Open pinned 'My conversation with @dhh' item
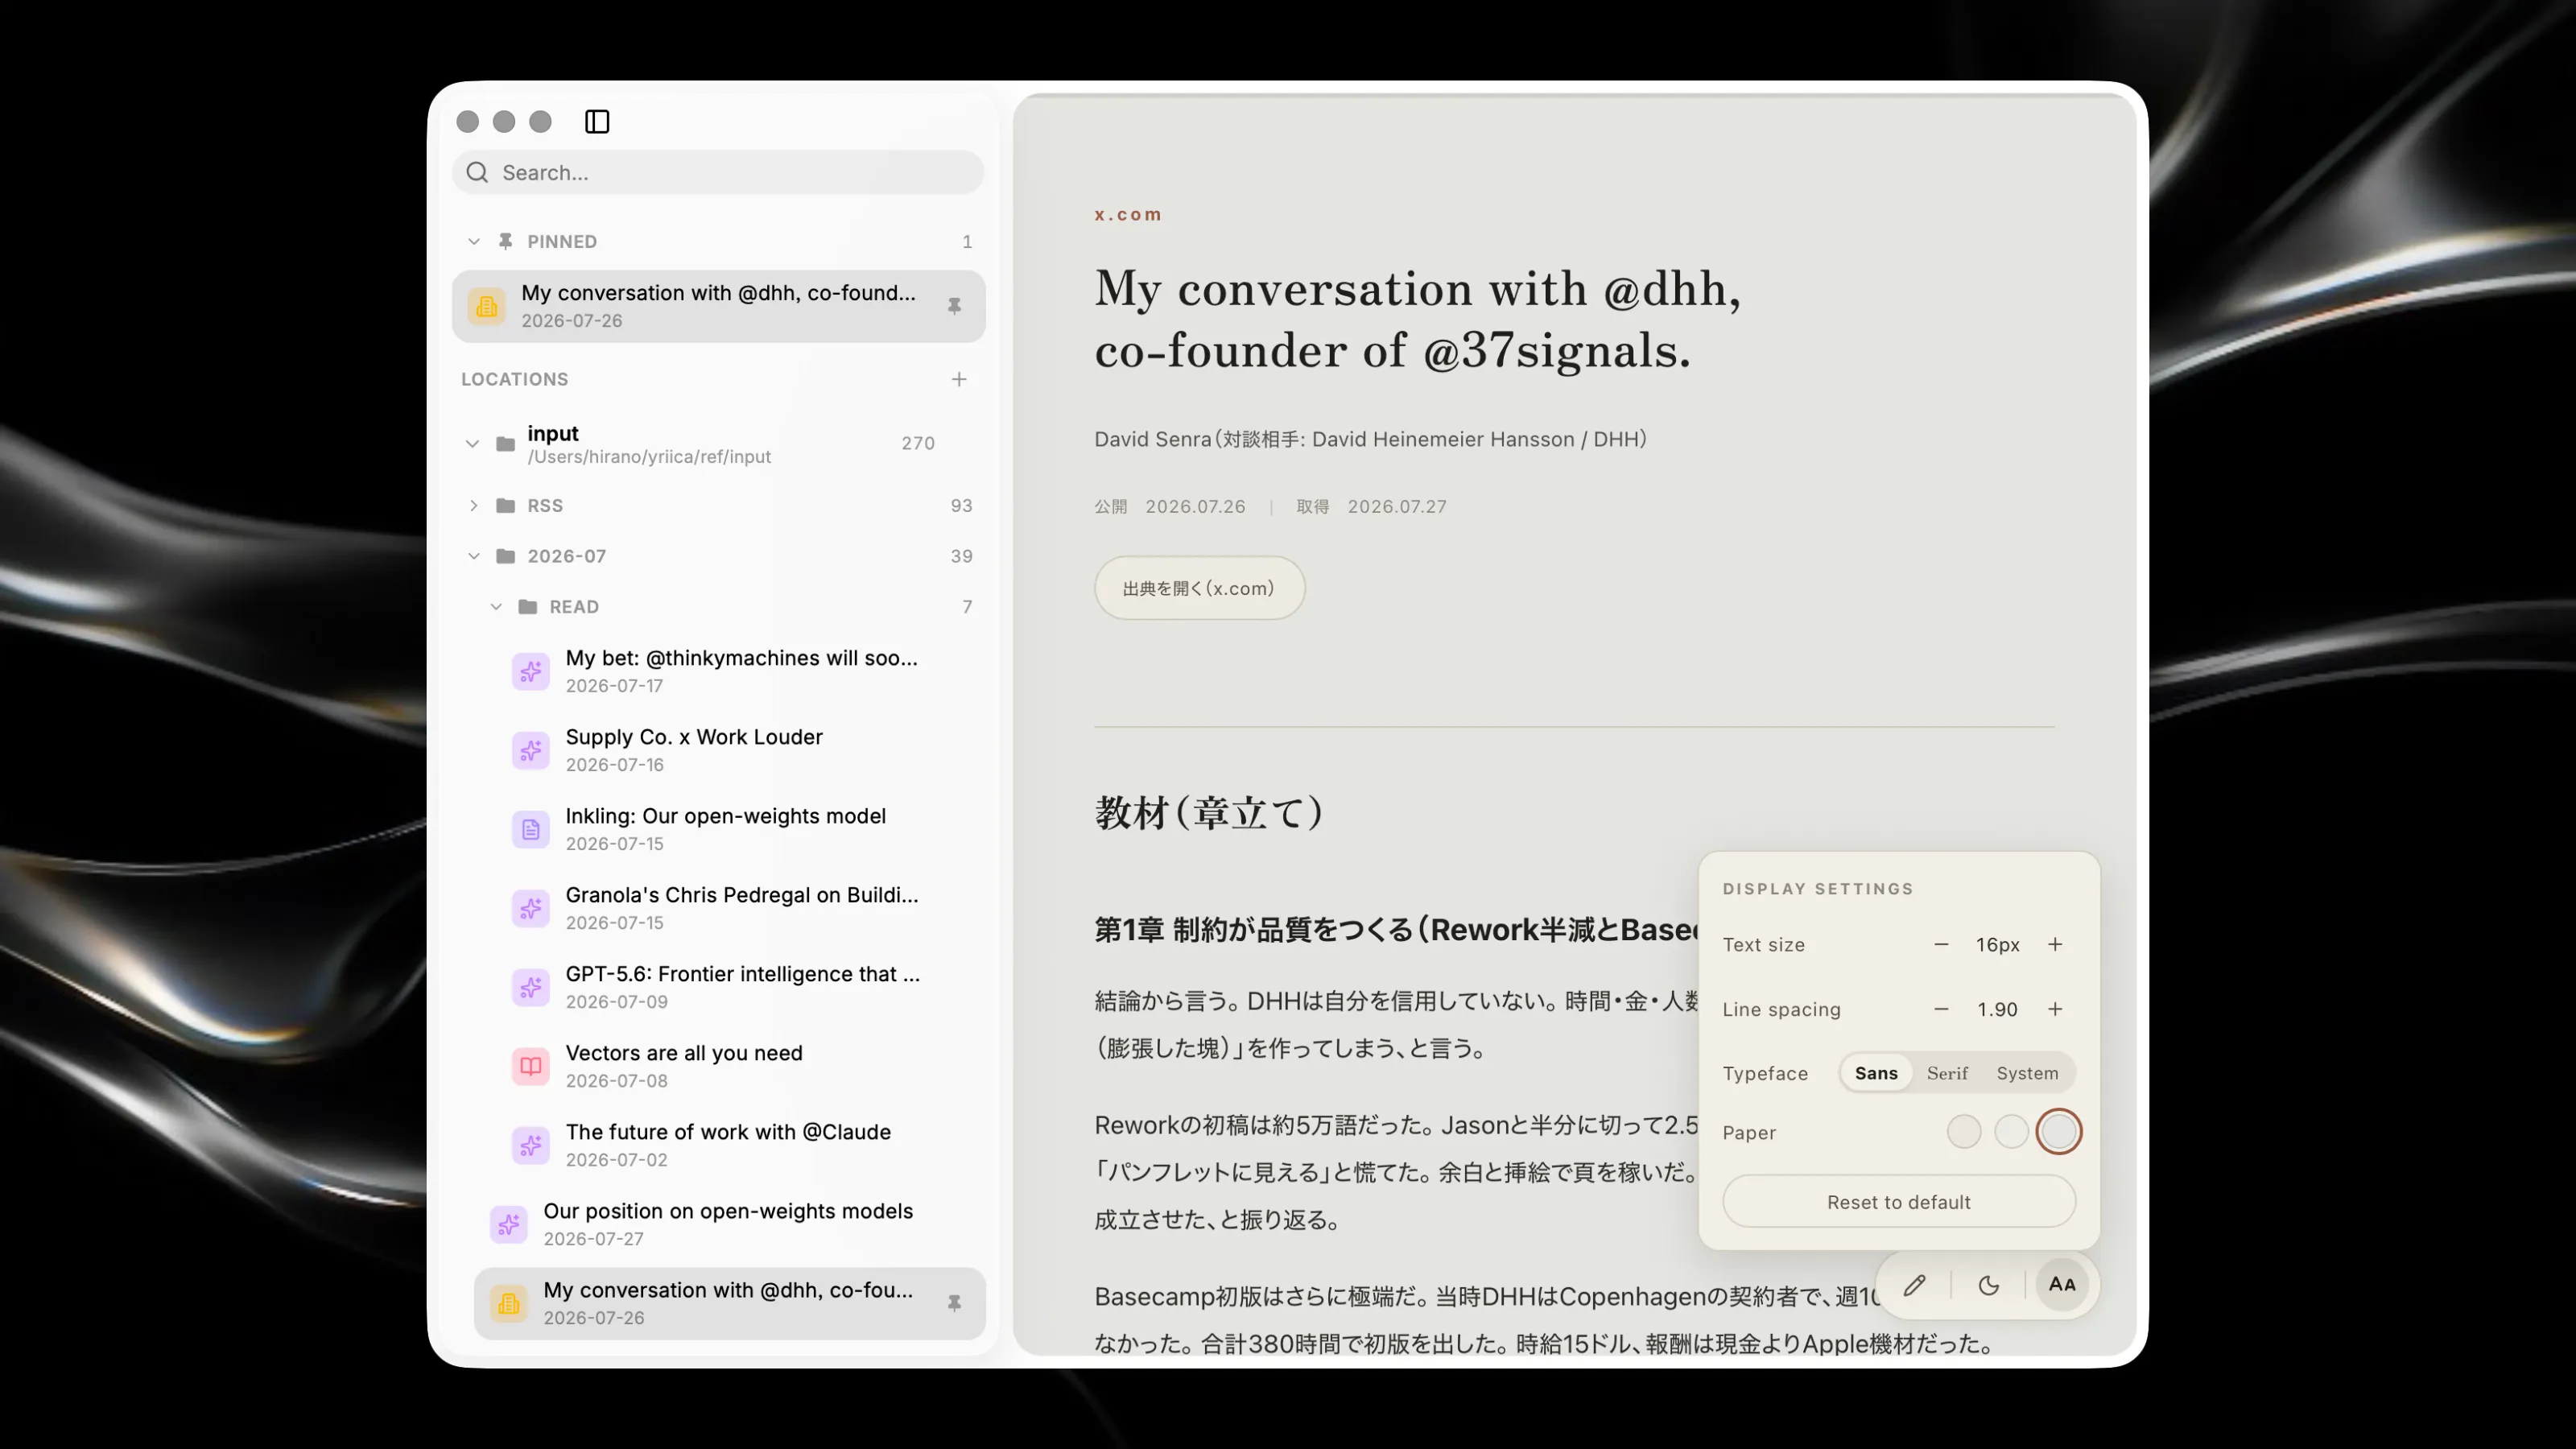This screenshot has width=2576, height=1449. tap(718, 306)
